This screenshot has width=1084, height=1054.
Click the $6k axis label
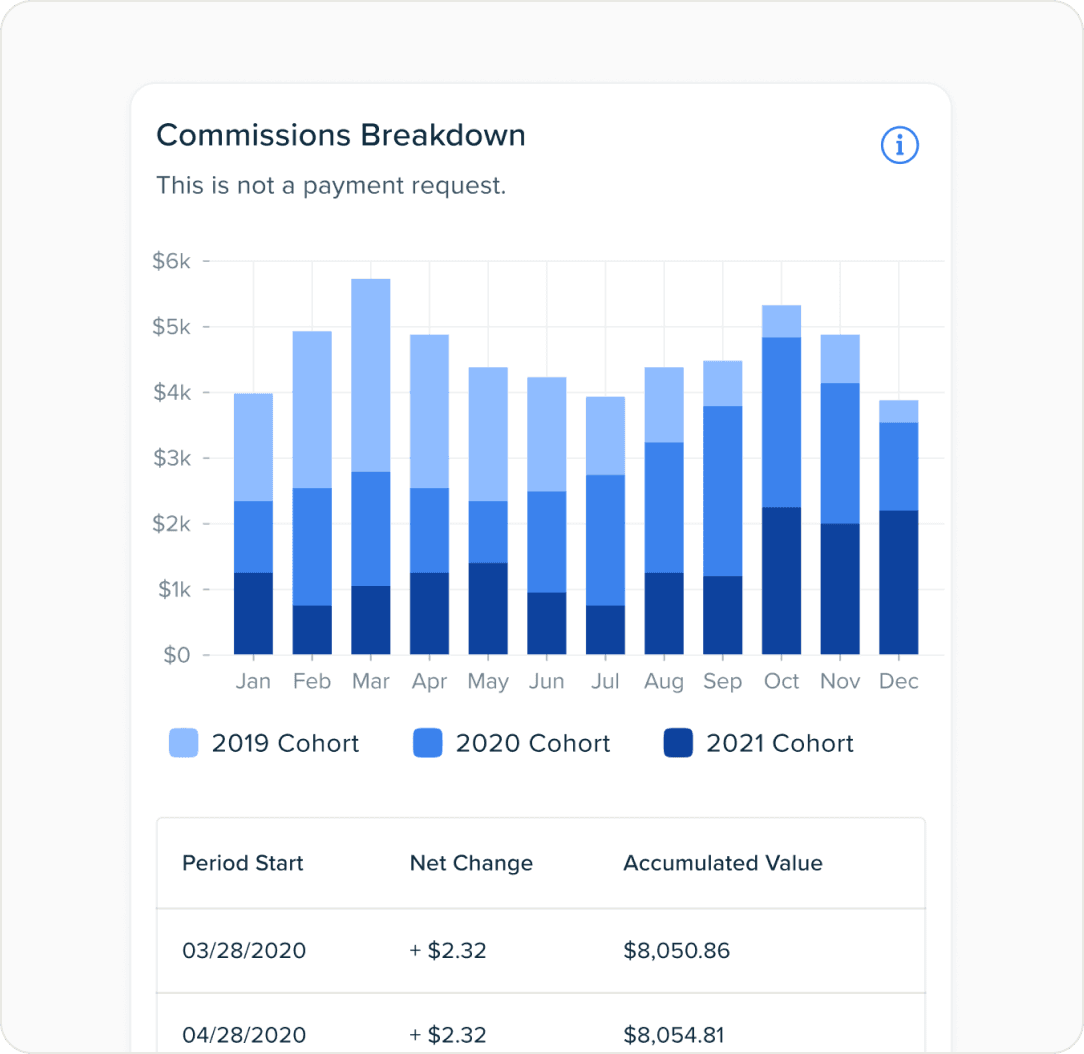pyautogui.click(x=171, y=261)
